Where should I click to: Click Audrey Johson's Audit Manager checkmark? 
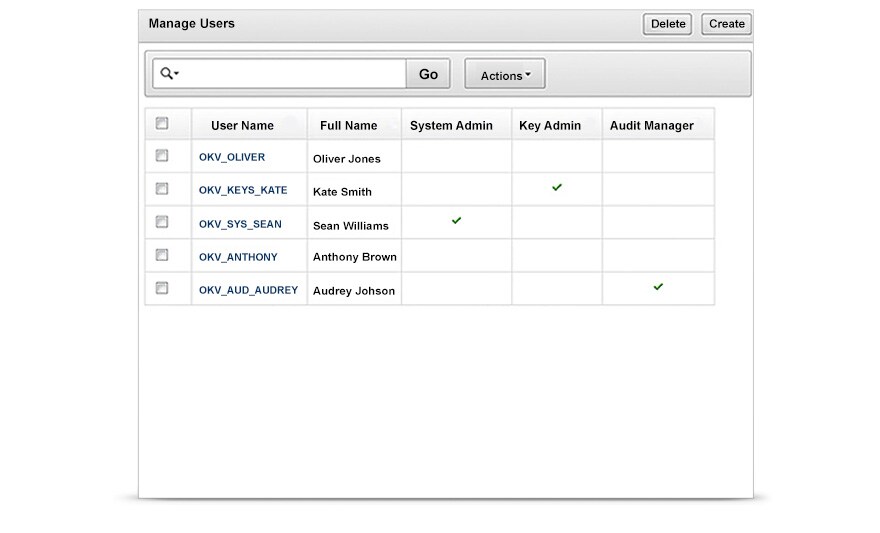658,287
